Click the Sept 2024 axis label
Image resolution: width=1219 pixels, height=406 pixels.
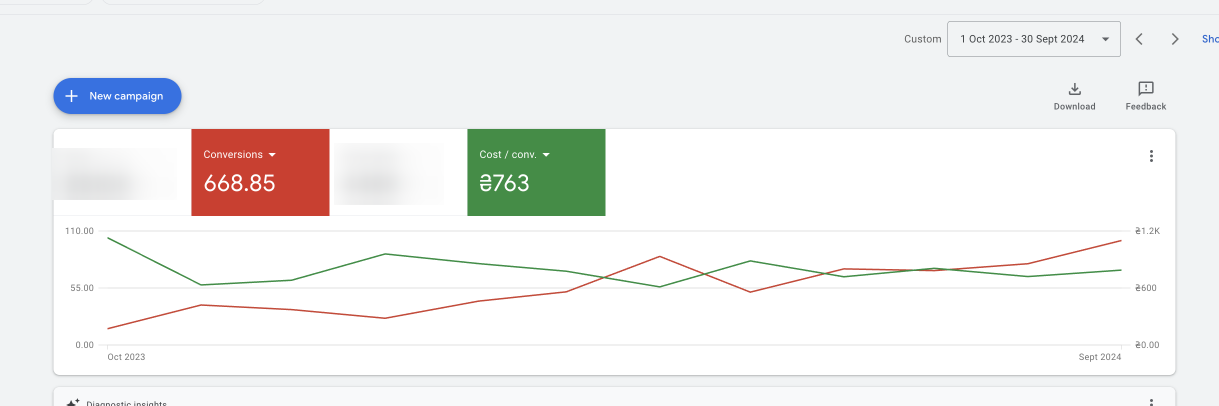tap(1100, 357)
